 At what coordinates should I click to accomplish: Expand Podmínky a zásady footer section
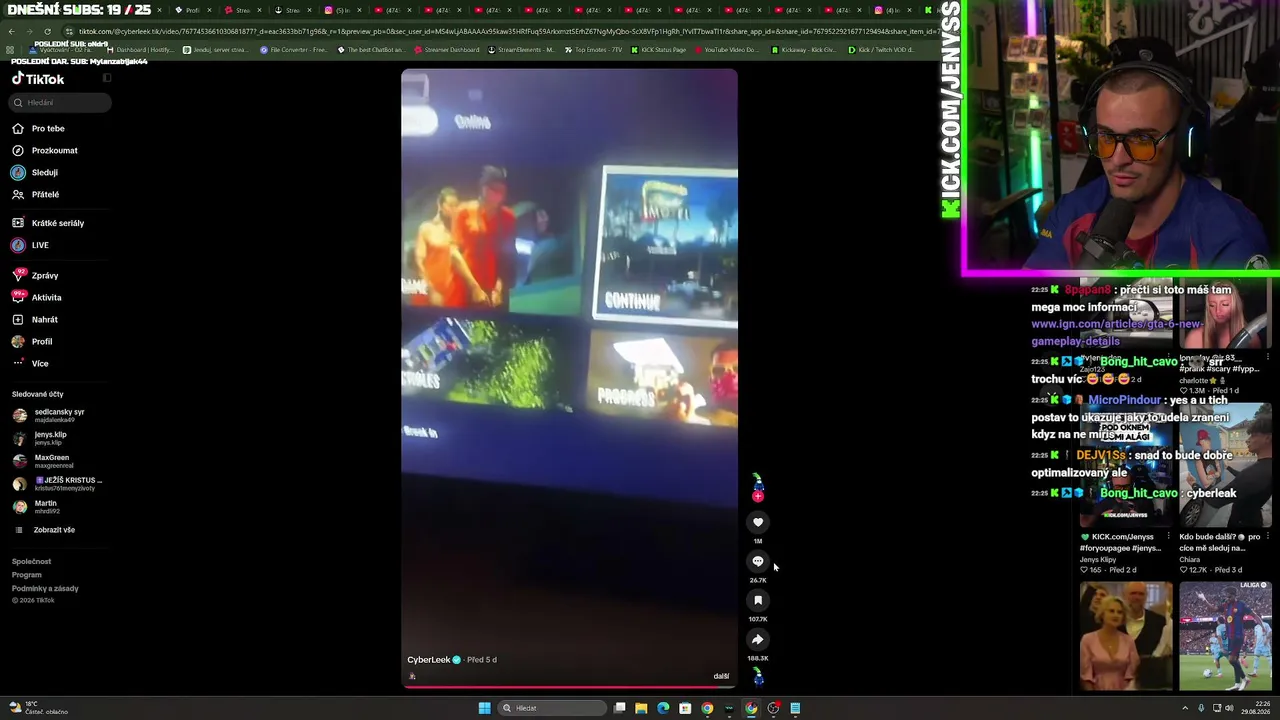tap(45, 588)
